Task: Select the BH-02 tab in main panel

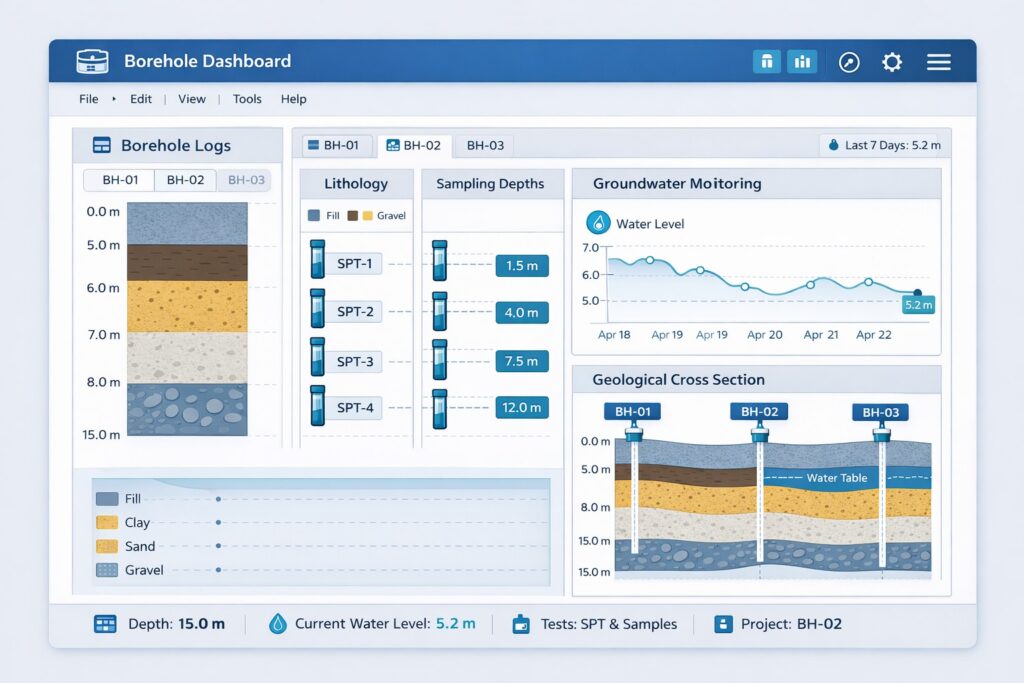Action: click(x=414, y=145)
